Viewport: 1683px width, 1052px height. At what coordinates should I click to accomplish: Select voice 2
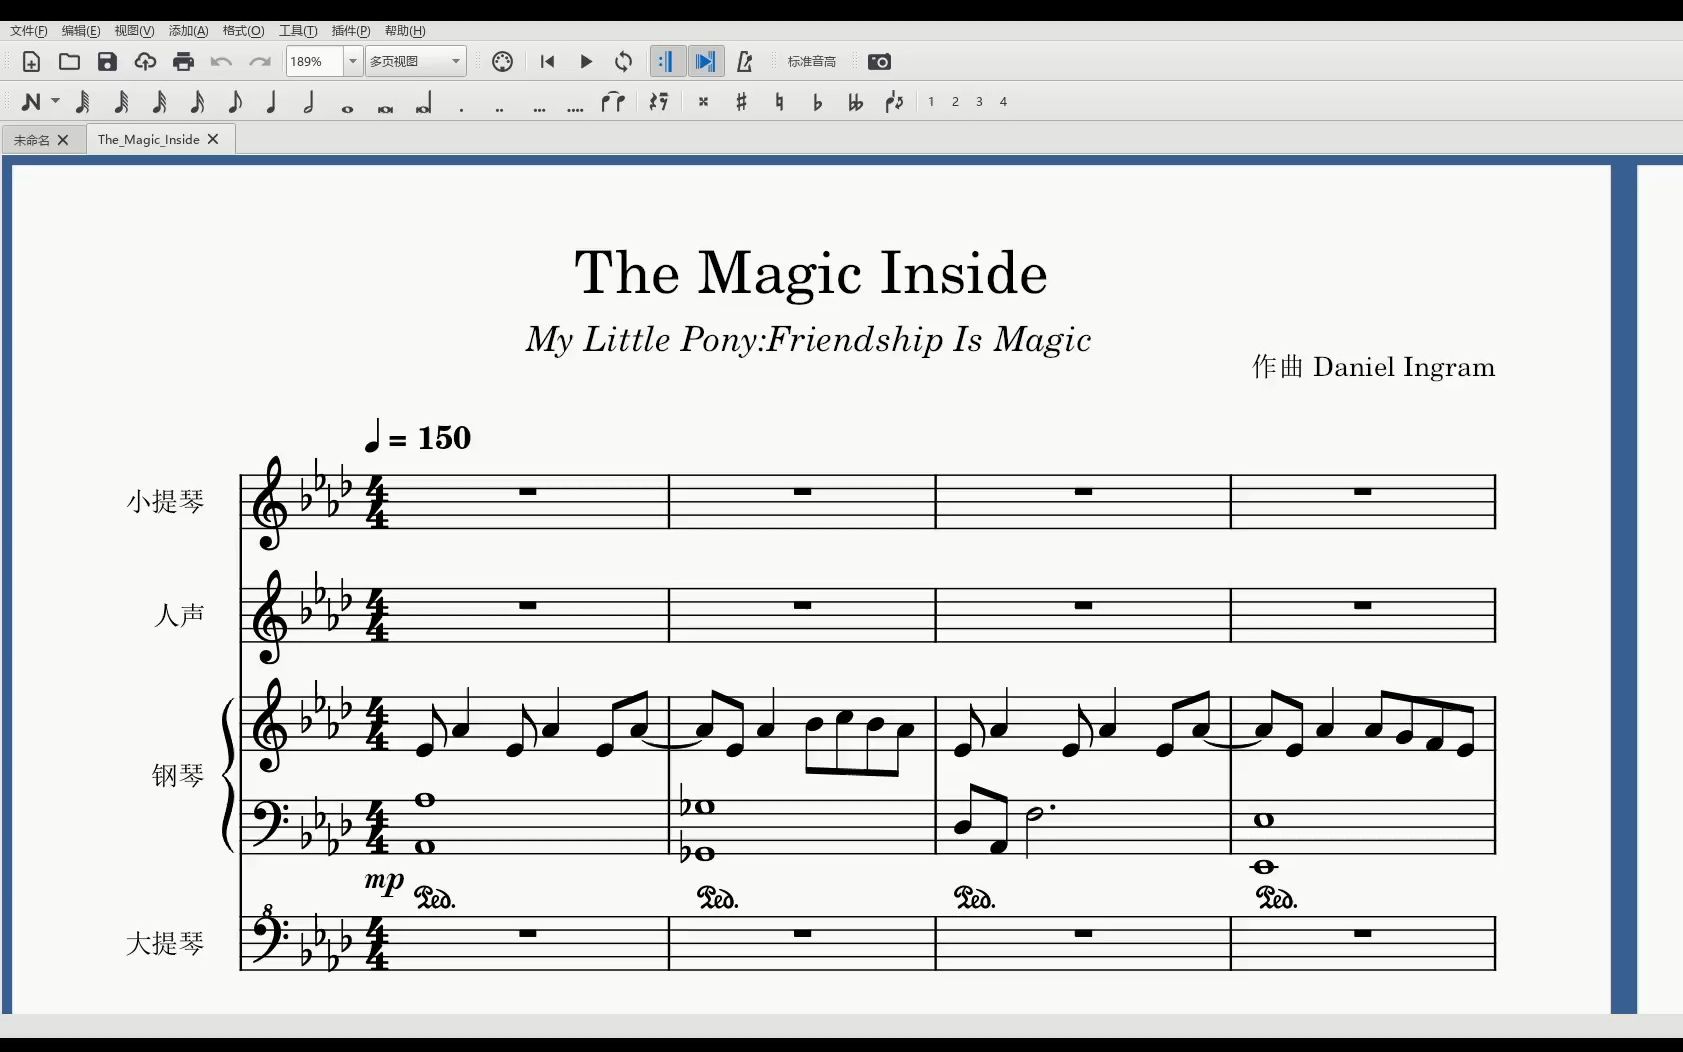tap(955, 102)
